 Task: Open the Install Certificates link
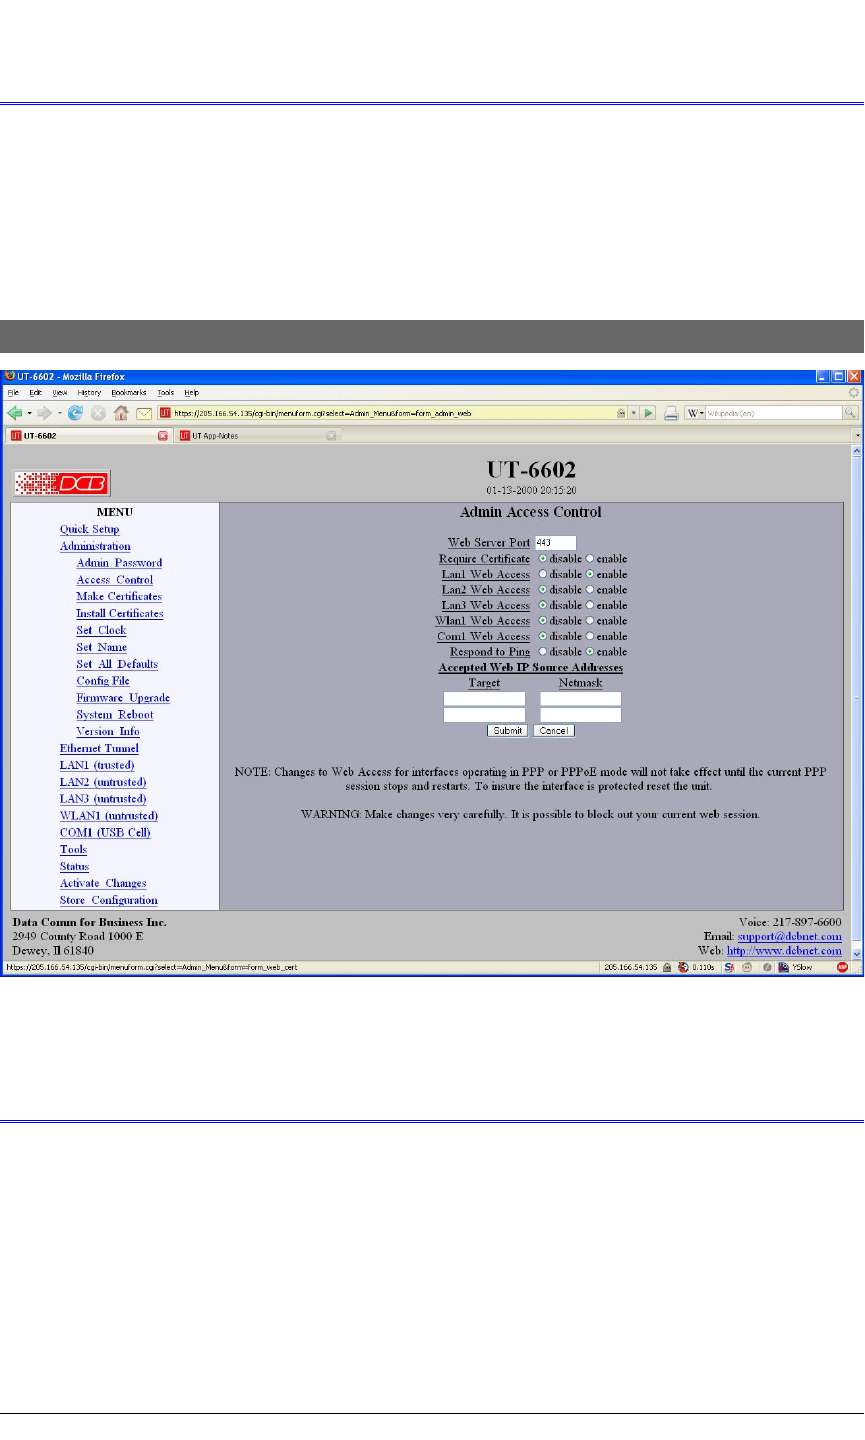pos(120,614)
